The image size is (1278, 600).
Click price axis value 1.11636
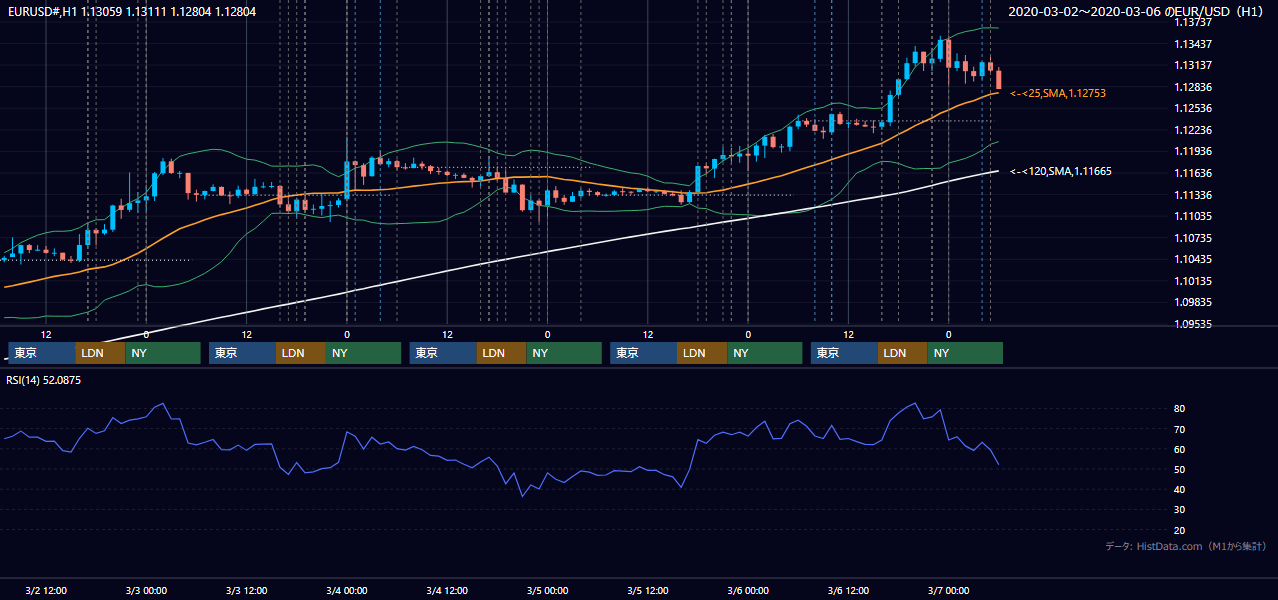click(x=1193, y=173)
